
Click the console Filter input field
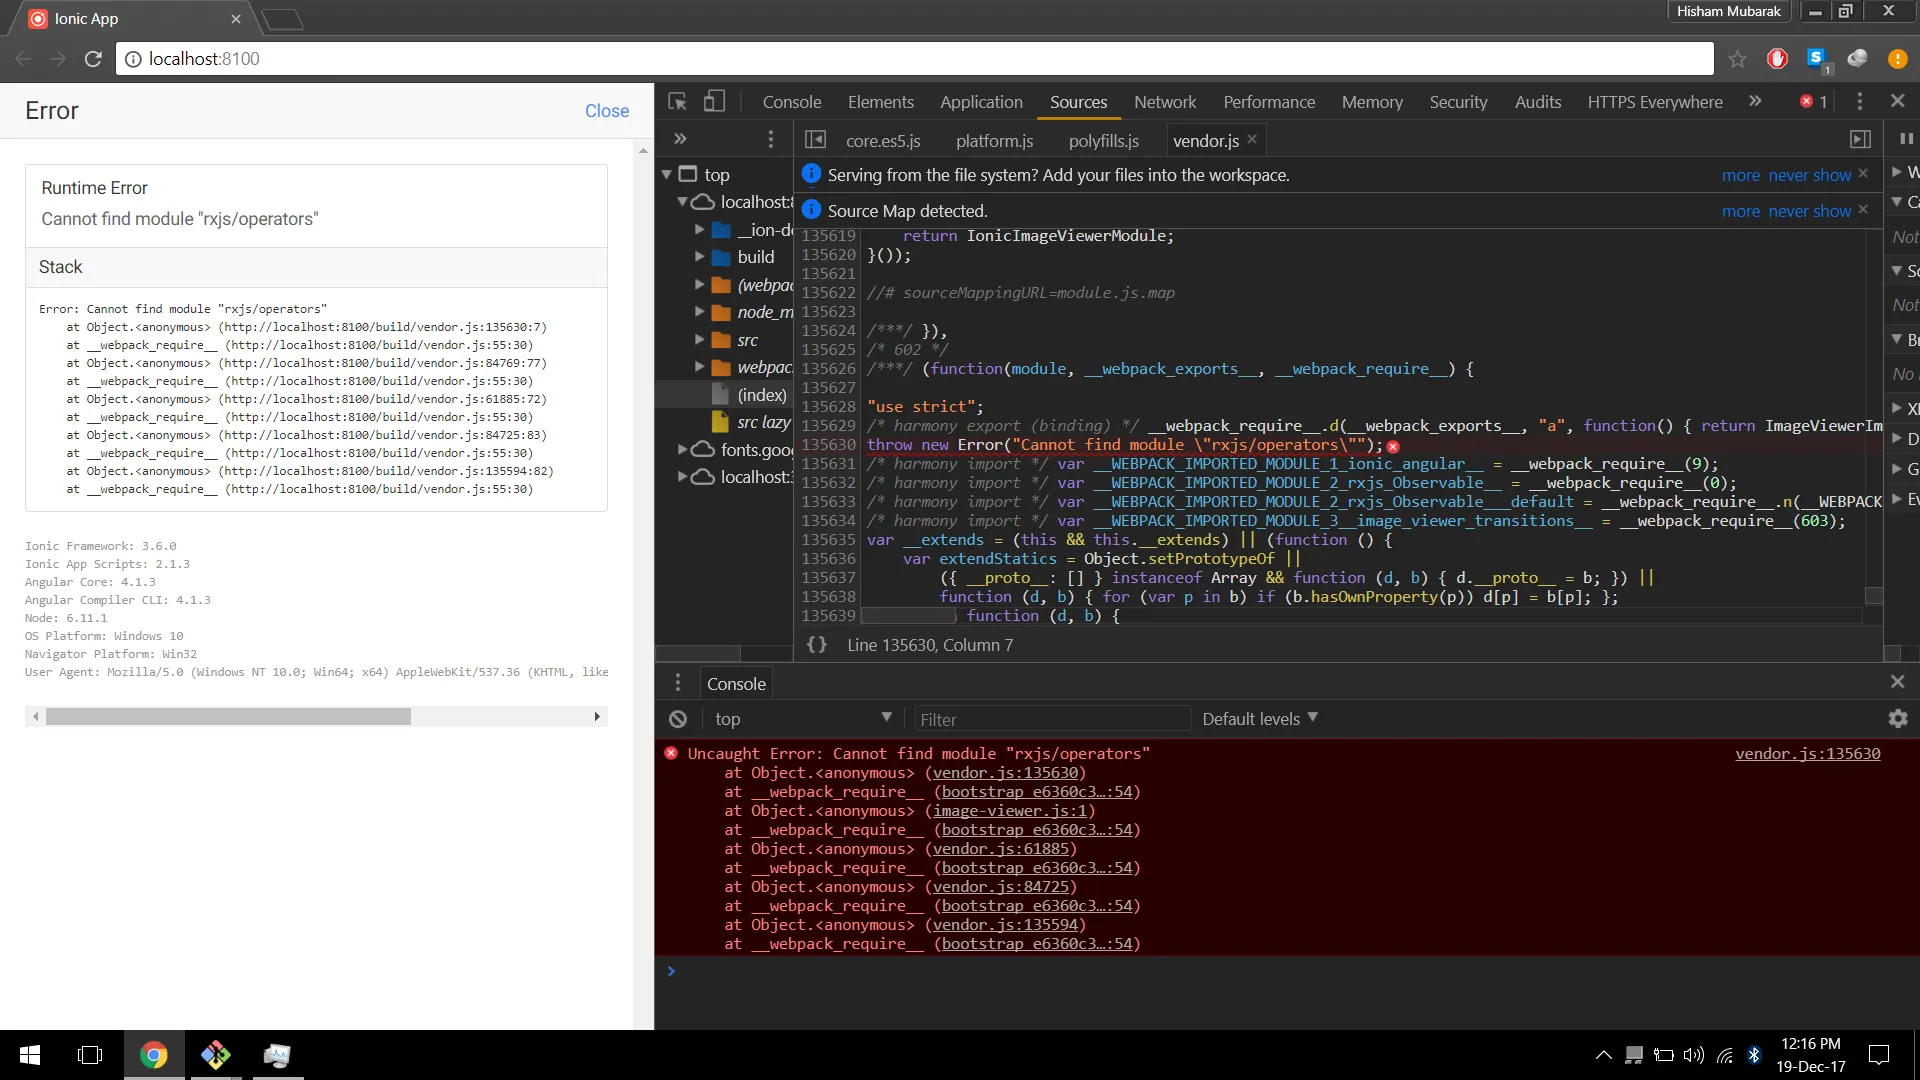coord(1050,720)
